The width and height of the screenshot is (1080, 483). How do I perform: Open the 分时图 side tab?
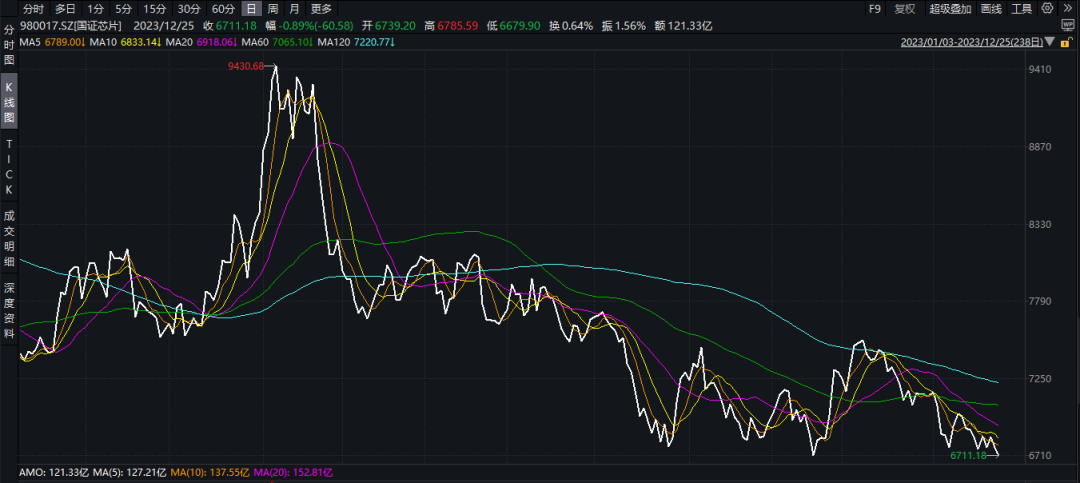[9, 45]
